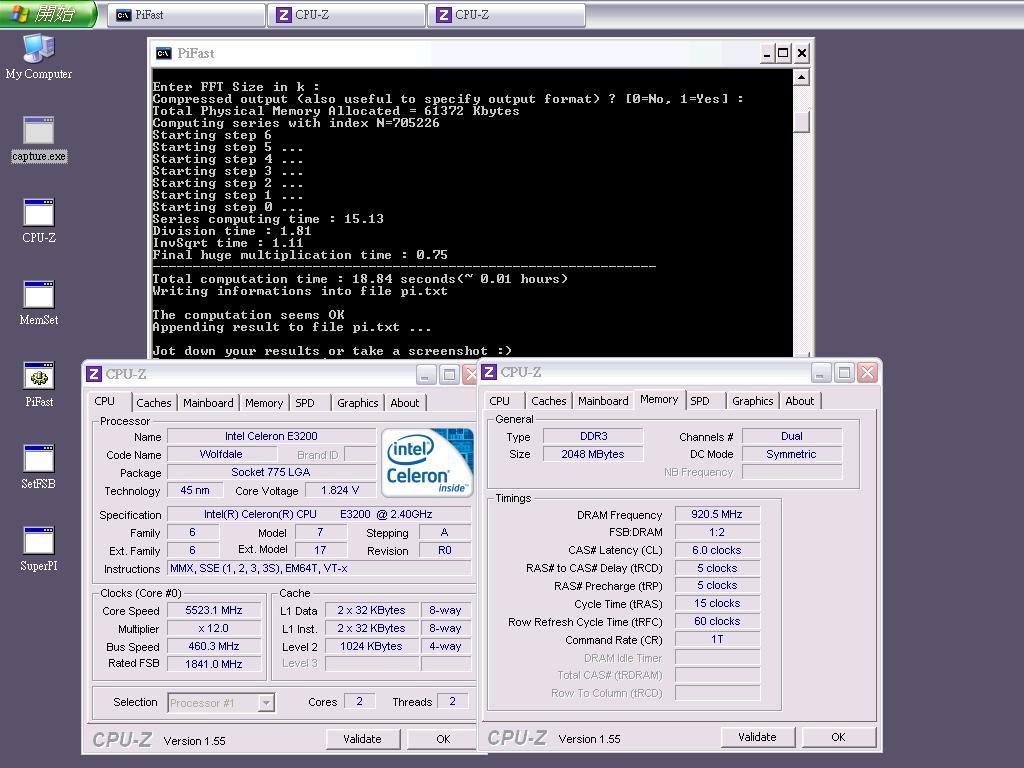Minimize the PiFast window
Screen dimensions: 1024x768
click(767, 54)
